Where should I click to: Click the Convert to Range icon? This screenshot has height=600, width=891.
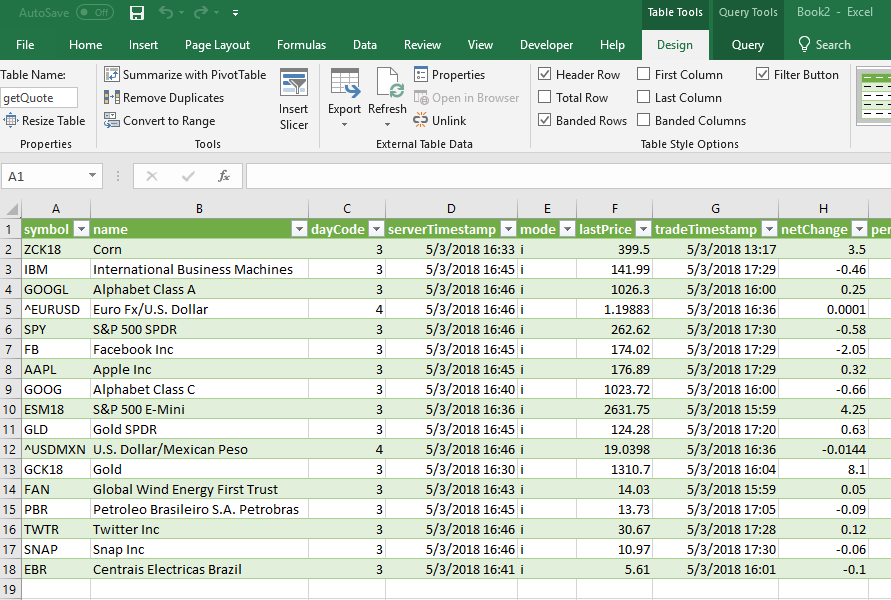pyautogui.click(x=111, y=120)
